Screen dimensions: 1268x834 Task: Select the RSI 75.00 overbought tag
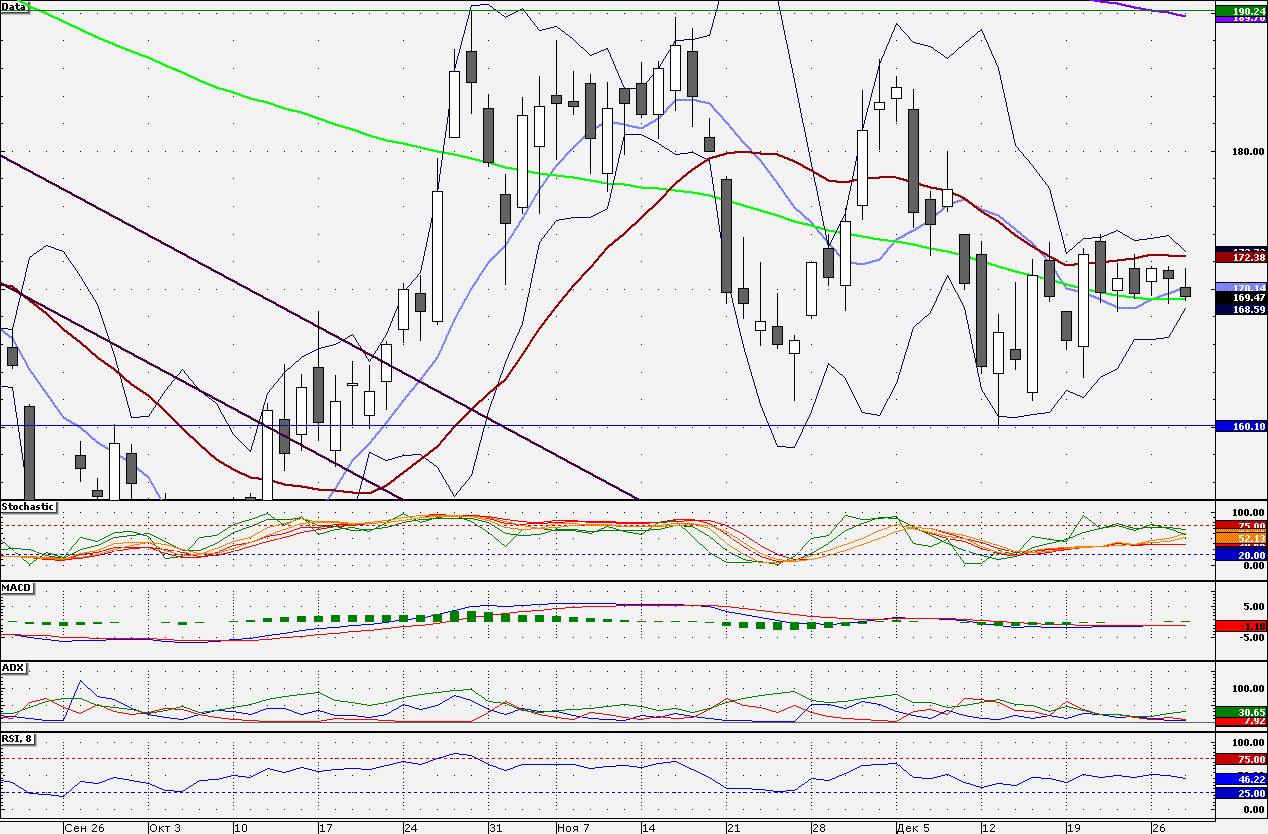[x=1241, y=760]
